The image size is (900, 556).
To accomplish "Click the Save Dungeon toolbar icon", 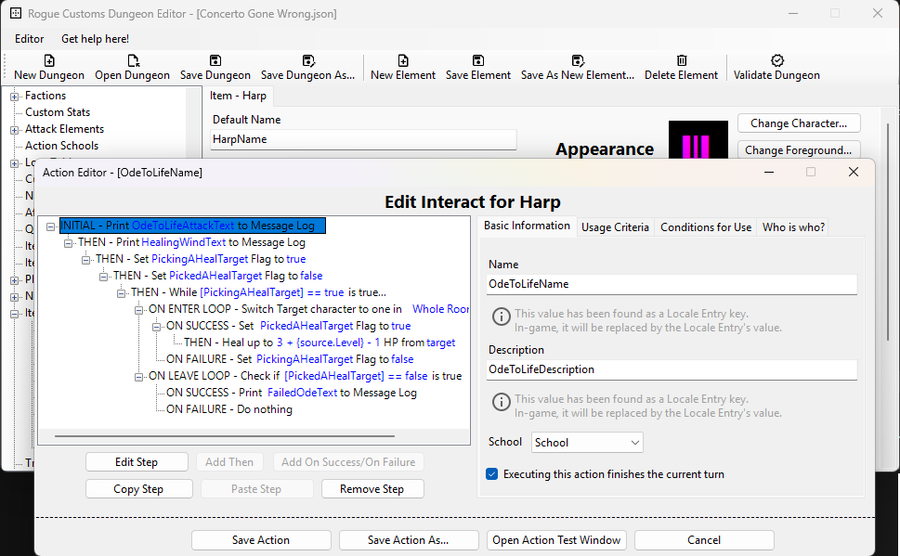I will point(215,61).
